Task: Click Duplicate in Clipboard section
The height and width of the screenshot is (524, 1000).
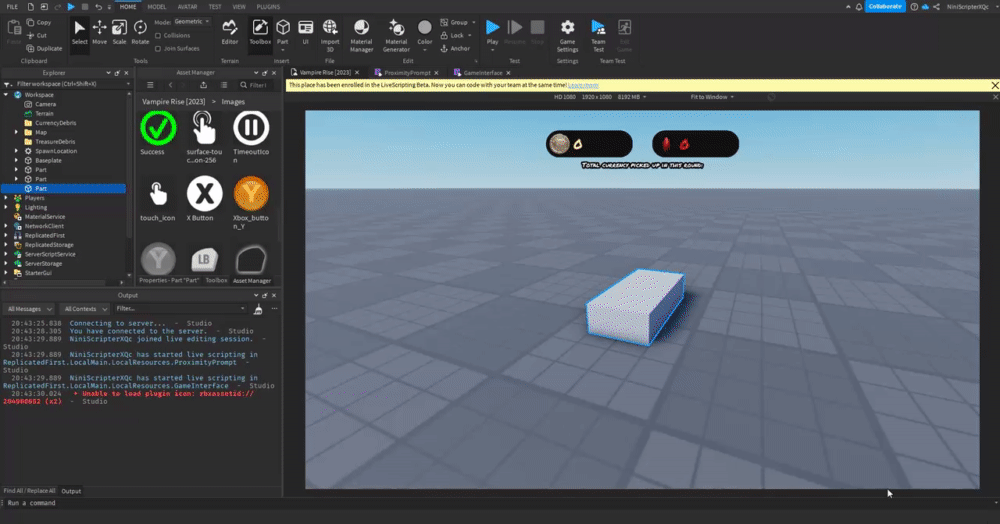Action: (x=44, y=48)
